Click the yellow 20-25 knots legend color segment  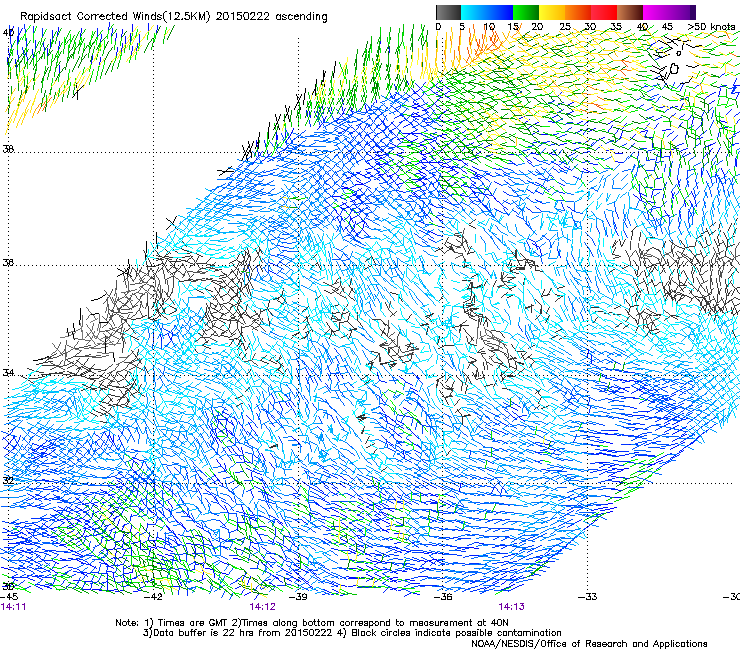552,12
